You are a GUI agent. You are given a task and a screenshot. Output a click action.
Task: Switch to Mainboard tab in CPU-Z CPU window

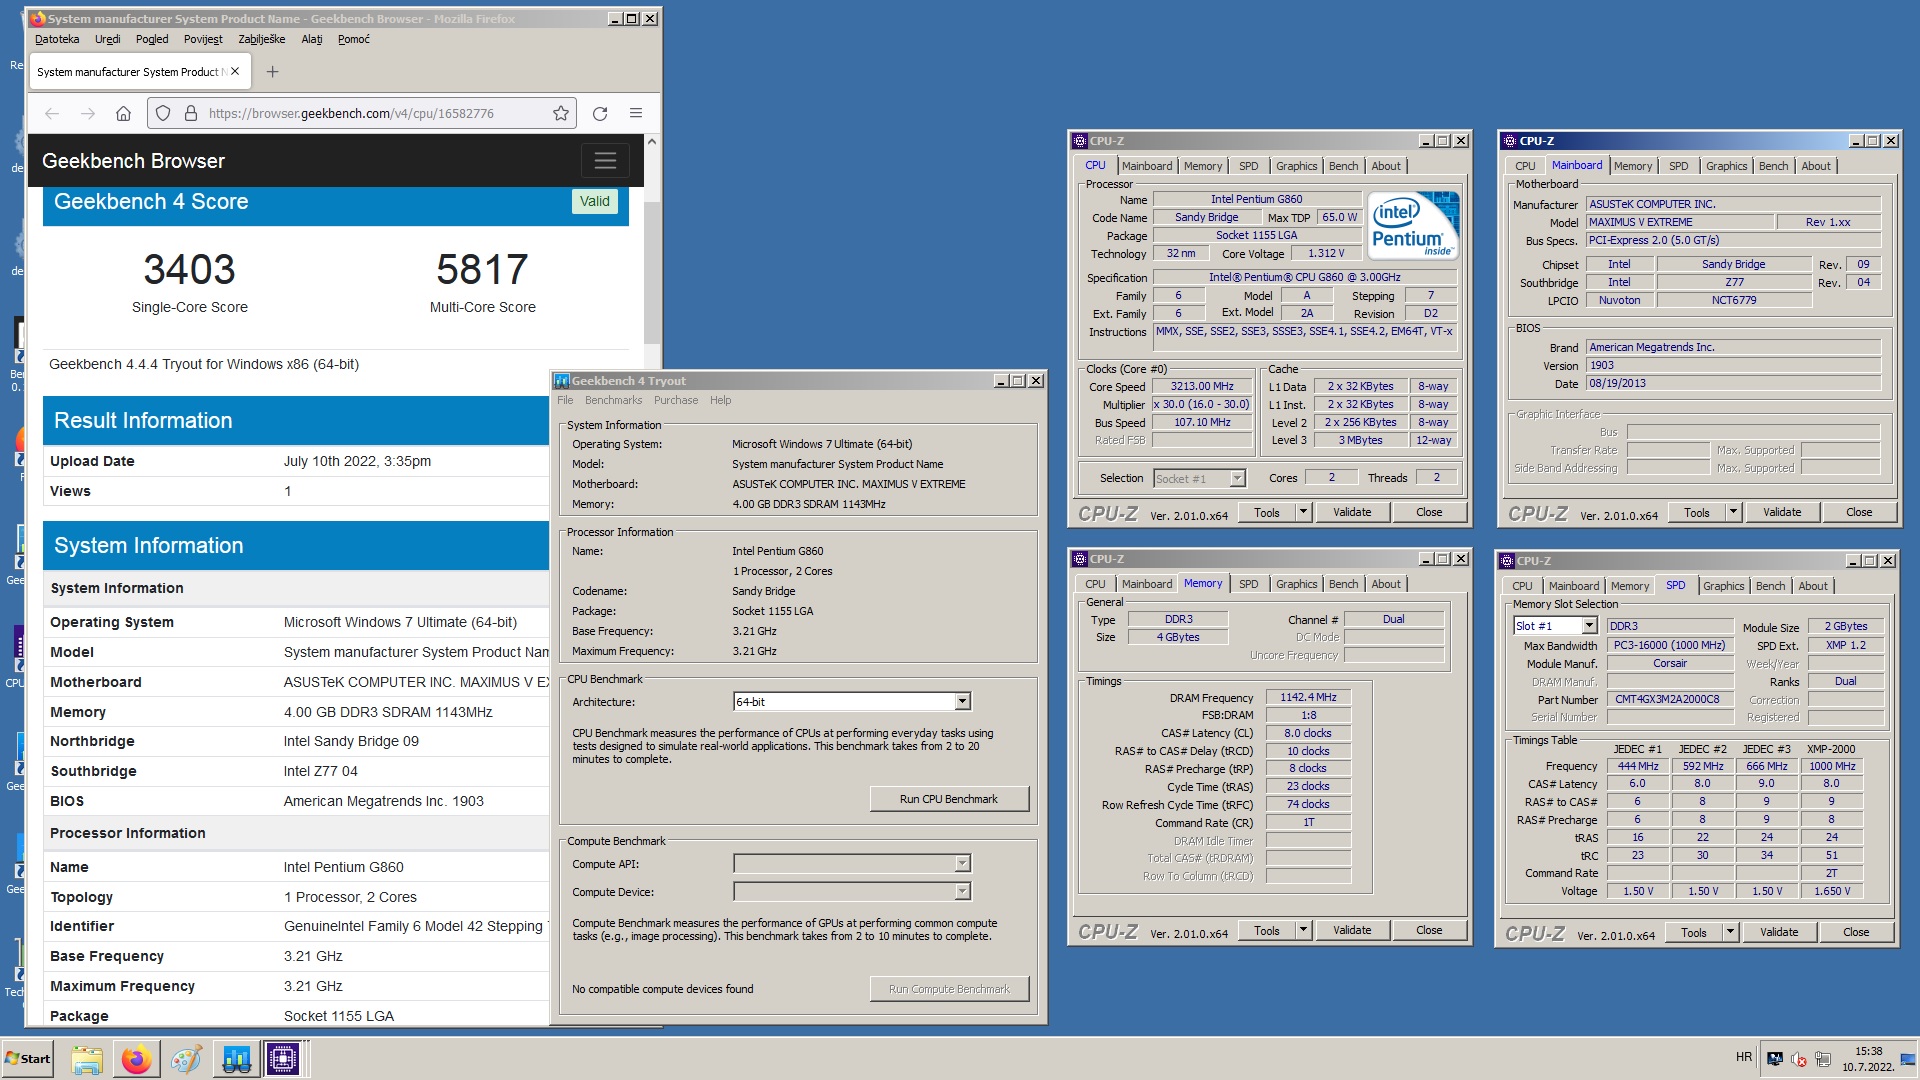pos(1146,166)
